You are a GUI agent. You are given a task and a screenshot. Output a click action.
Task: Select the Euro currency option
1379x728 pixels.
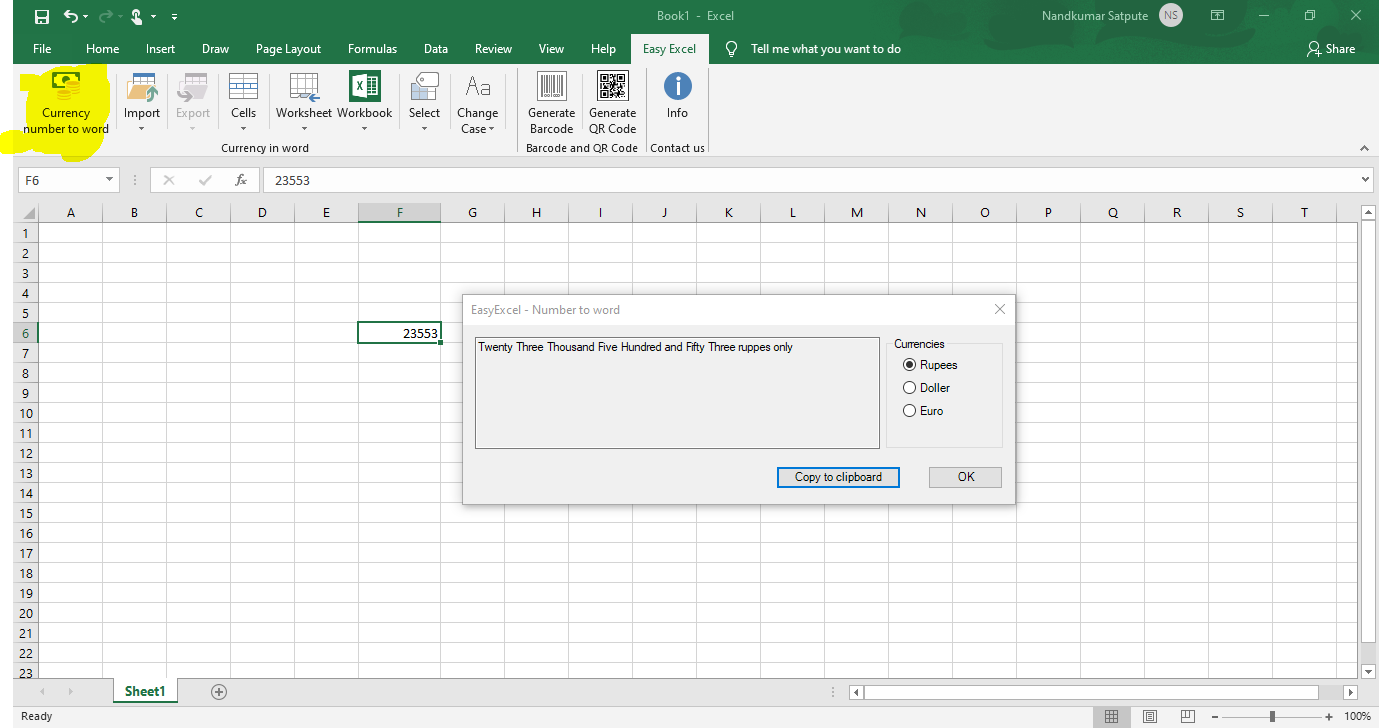[909, 410]
